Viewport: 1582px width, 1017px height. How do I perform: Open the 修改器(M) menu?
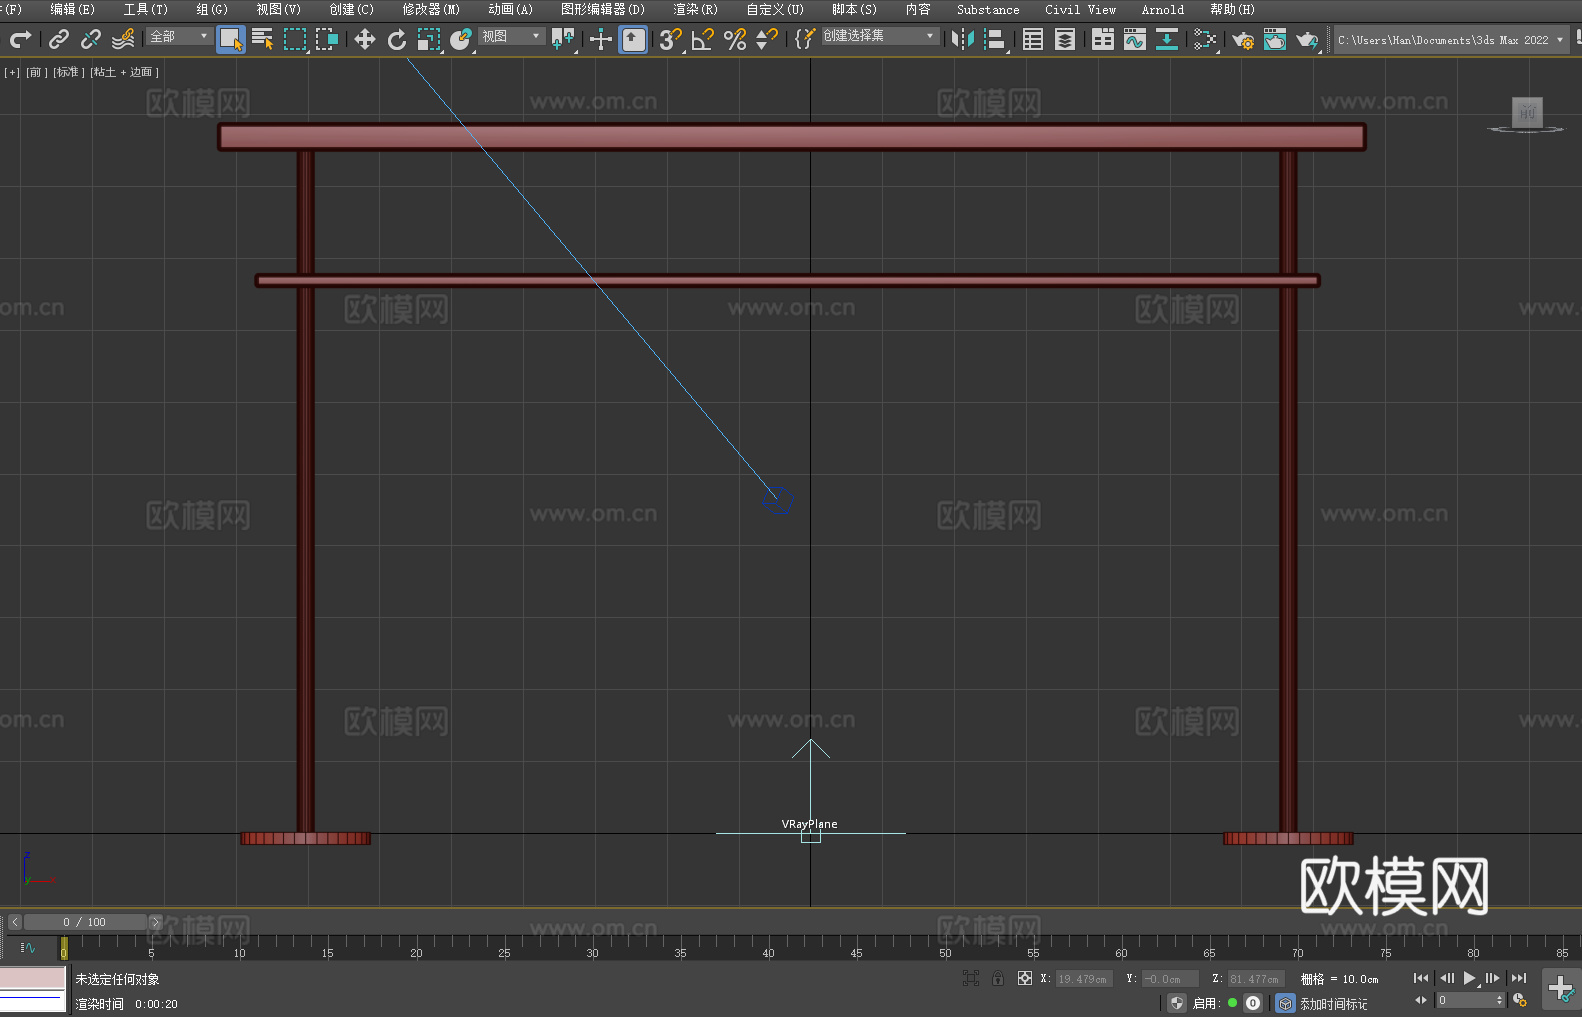(x=431, y=10)
